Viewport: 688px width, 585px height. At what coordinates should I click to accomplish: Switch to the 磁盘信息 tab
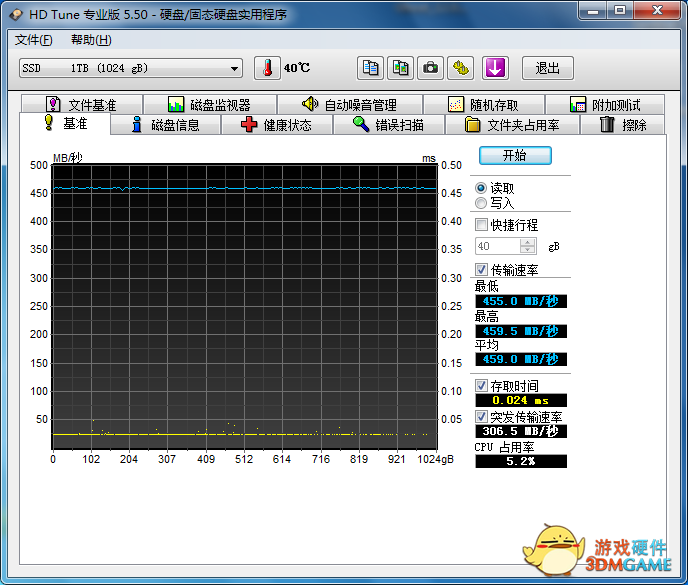coord(165,125)
